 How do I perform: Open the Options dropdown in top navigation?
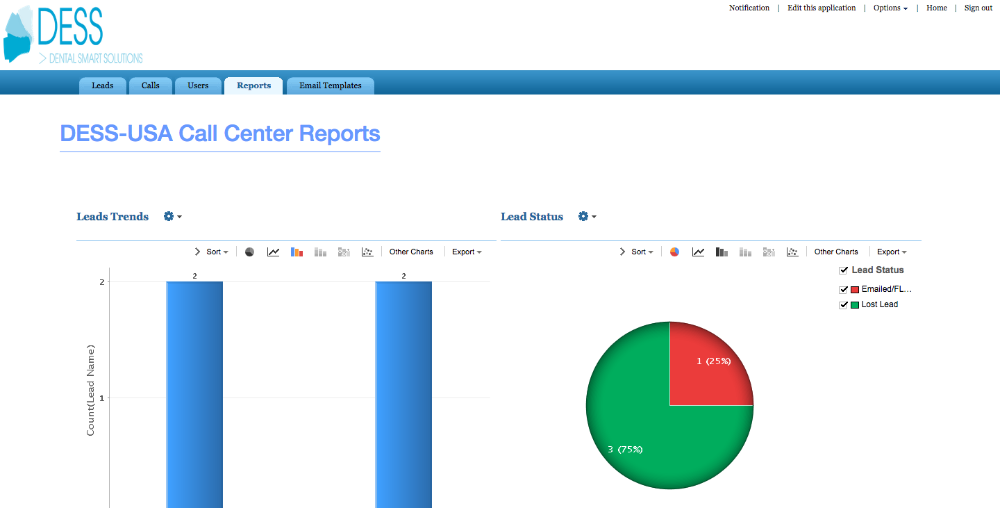[890, 8]
